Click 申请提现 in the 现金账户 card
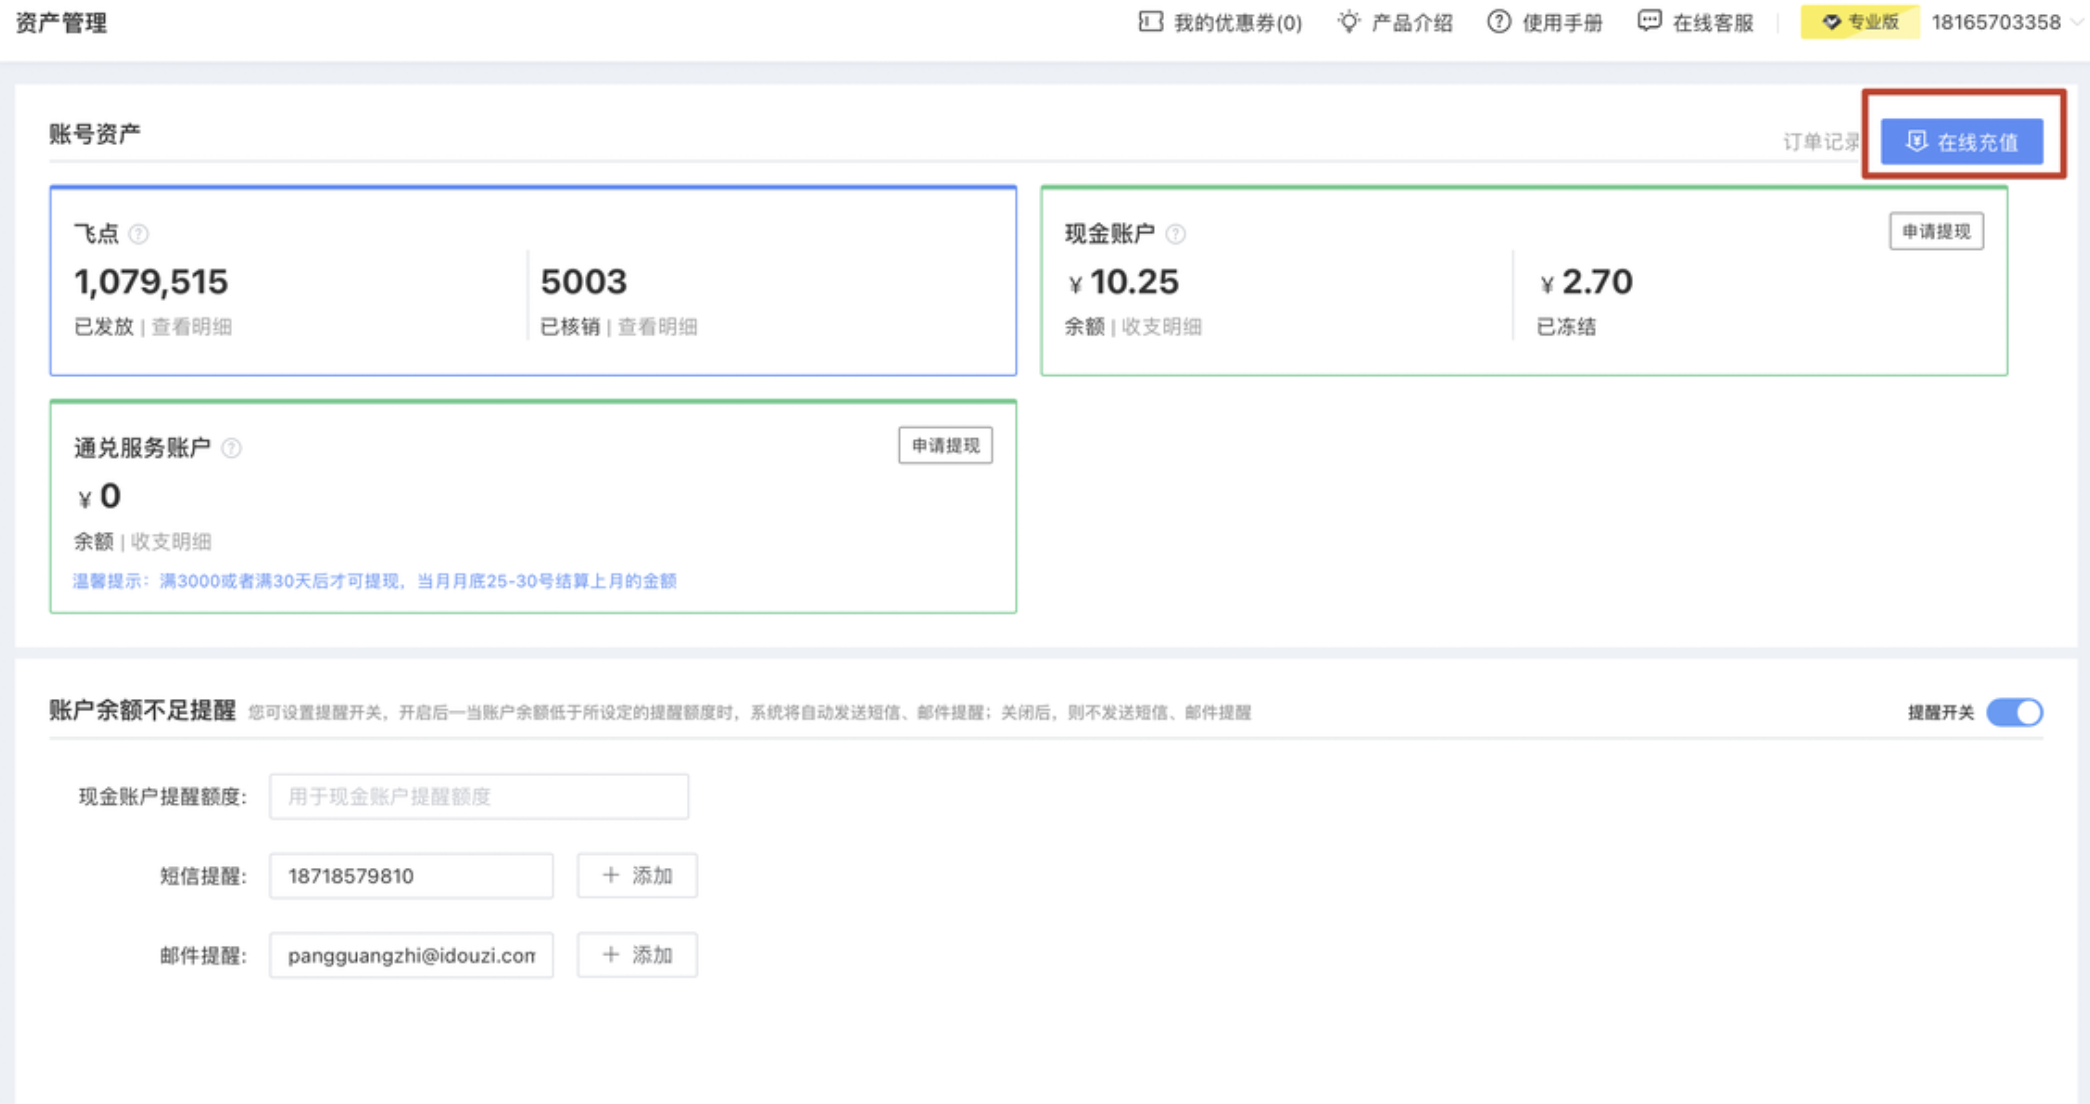The height and width of the screenshot is (1104, 2090). (x=1935, y=232)
